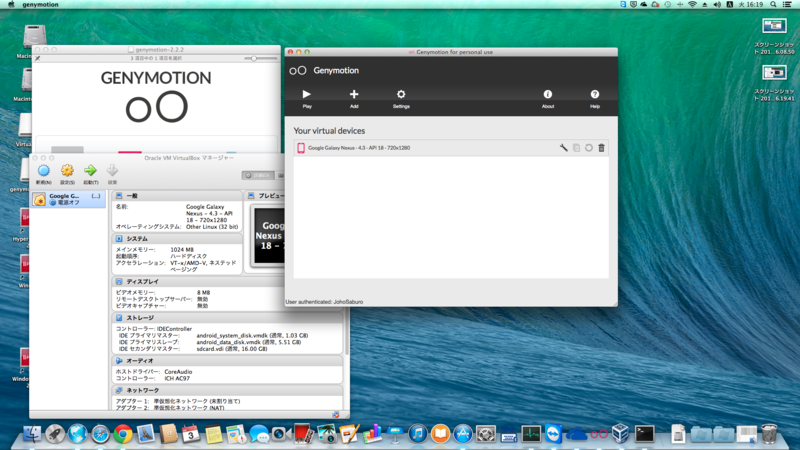Click the Wi-Fi status icon in menu bar
Viewport: 800px width, 450px height.
point(692,4)
